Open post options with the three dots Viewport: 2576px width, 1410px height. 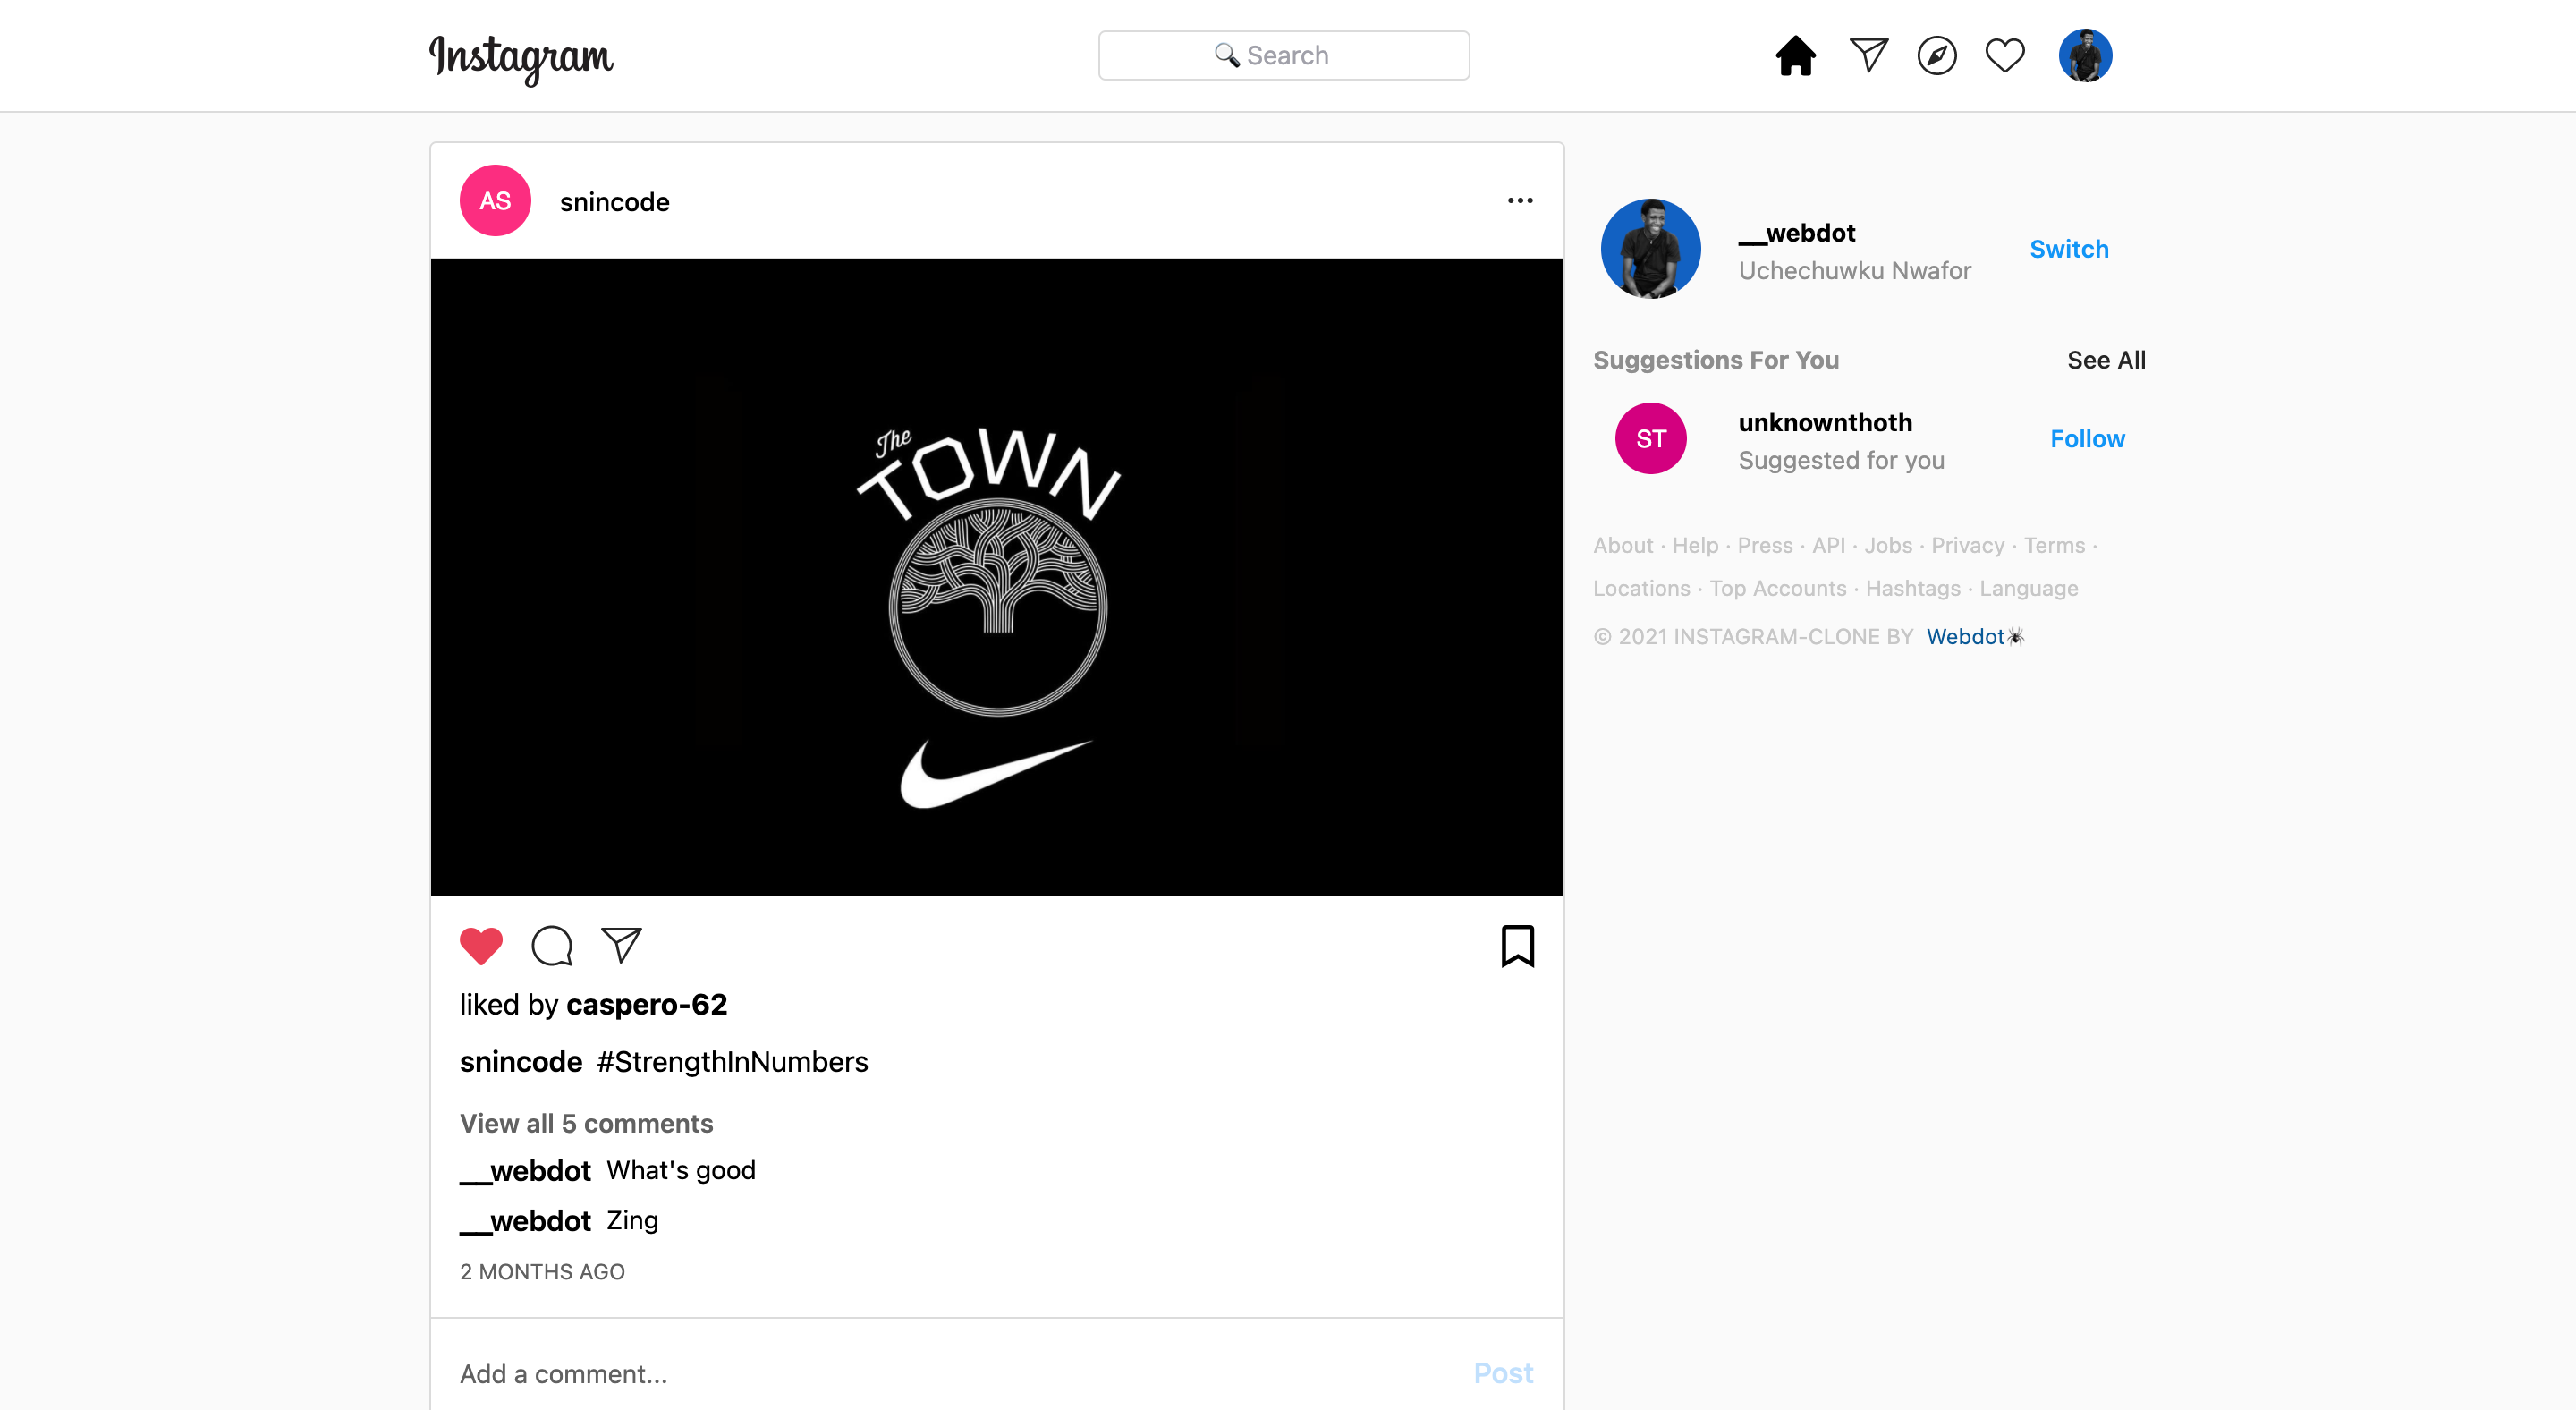click(x=1519, y=200)
